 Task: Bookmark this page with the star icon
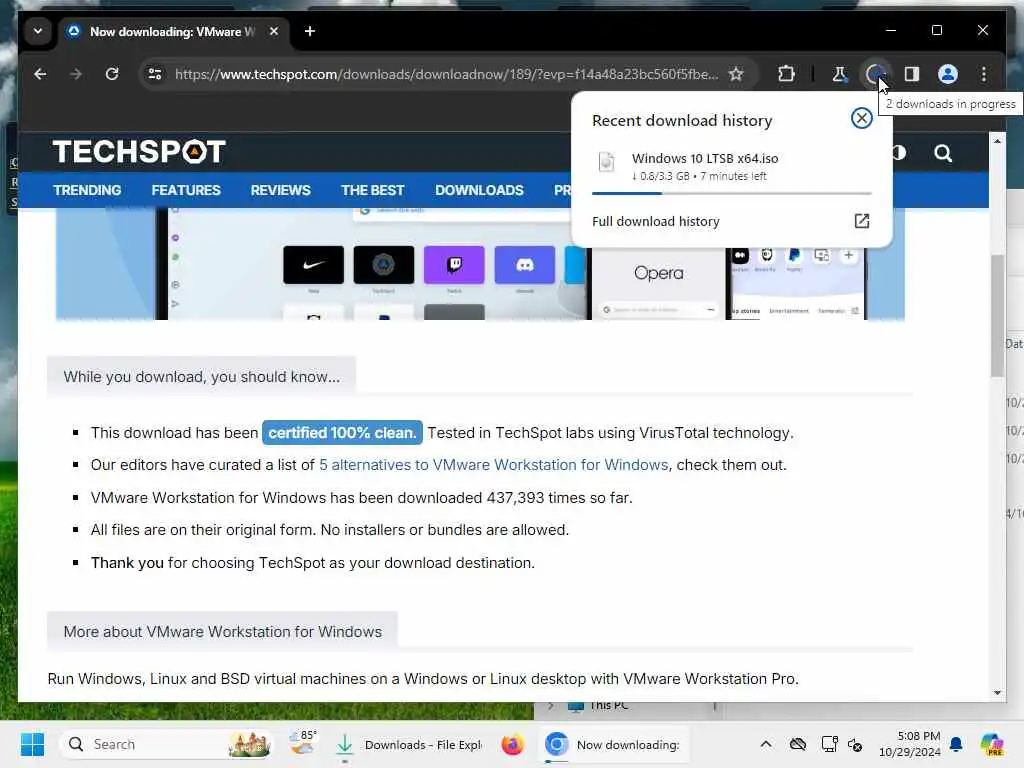coord(736,74)
